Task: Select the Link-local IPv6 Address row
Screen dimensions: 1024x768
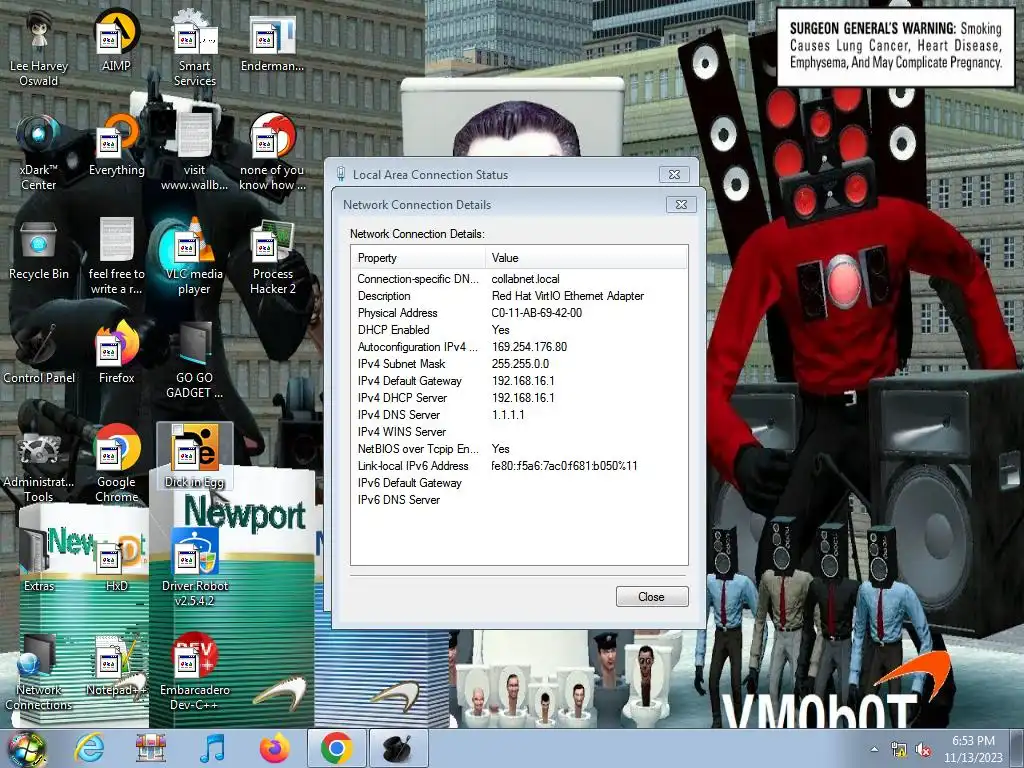Action: pos(519,466)
